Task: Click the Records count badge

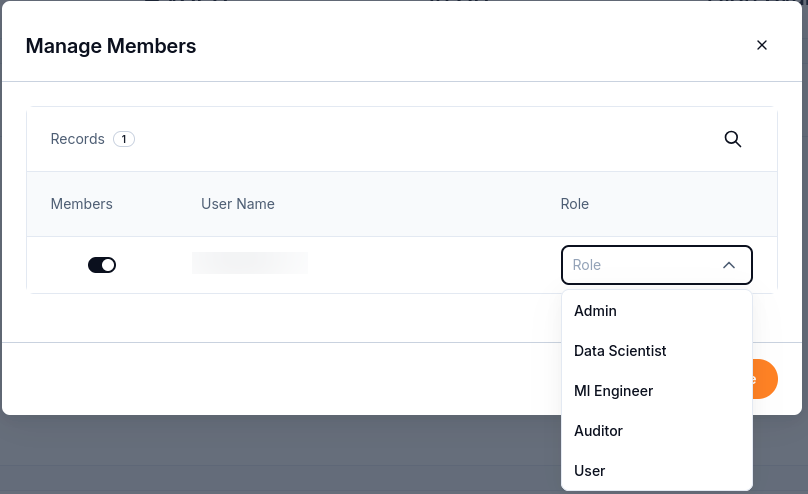Action: point(124,139)
